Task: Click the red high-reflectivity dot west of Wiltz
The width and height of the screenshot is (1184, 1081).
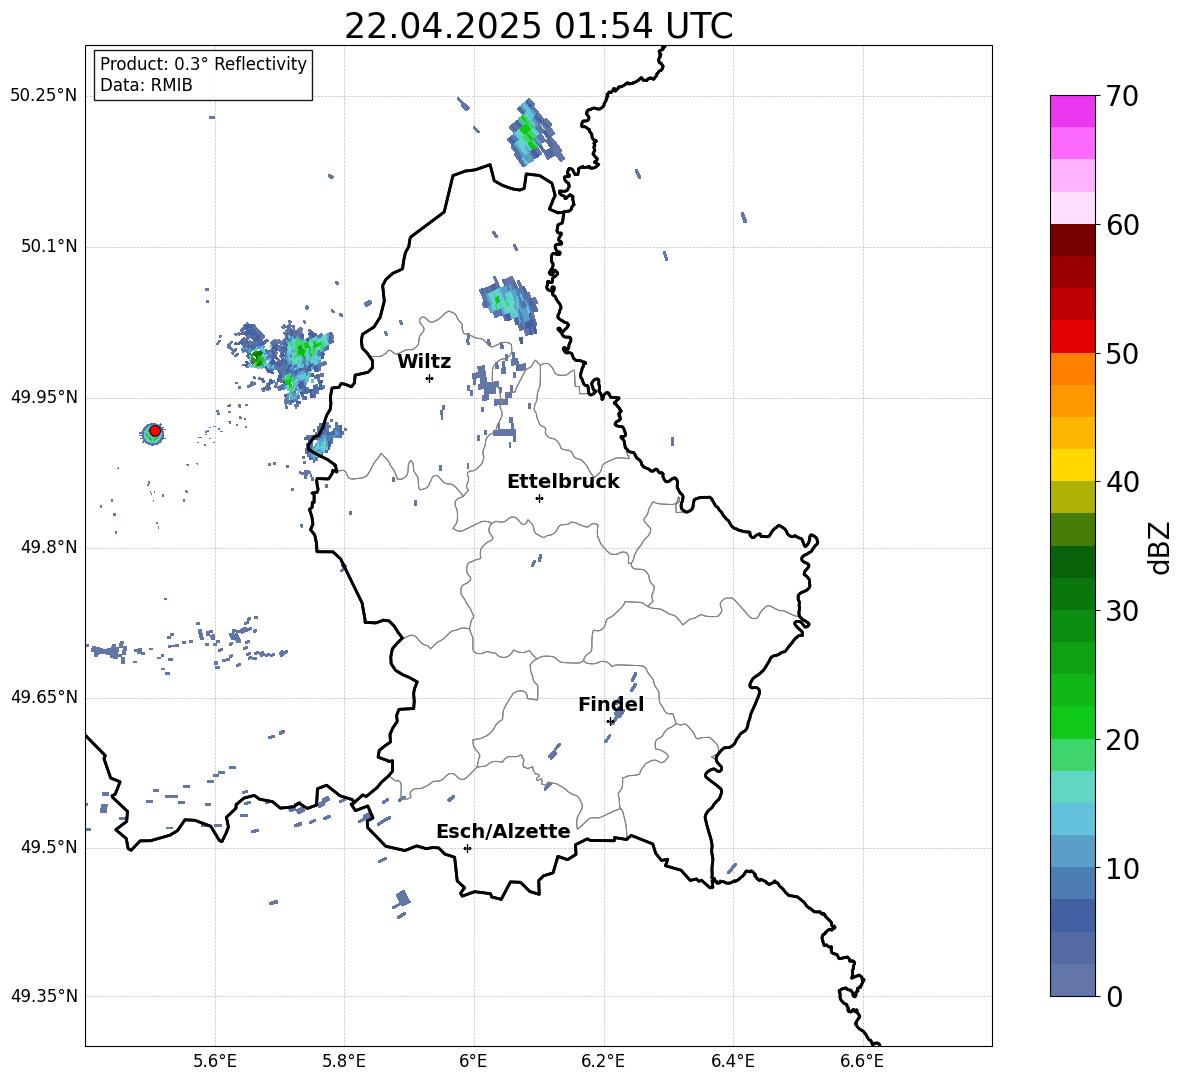Action: [x=155, y=430]
